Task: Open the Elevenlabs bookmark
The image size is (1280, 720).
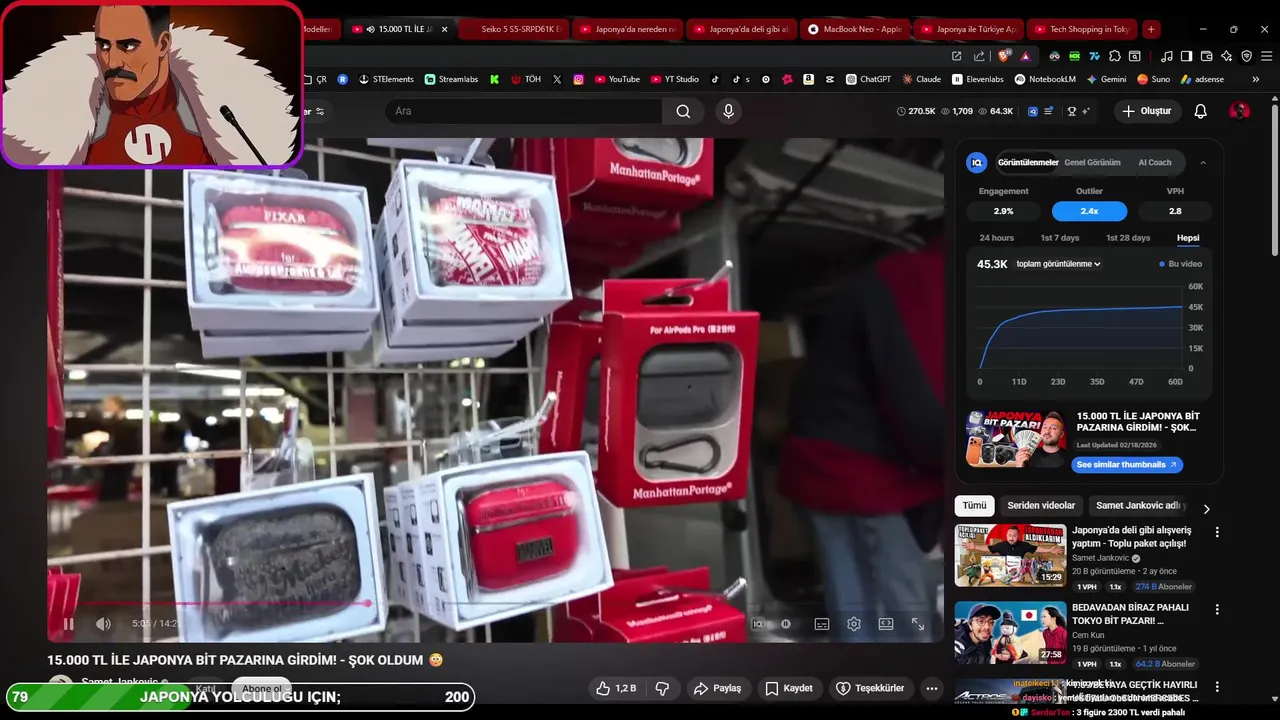Action: click(977, 79)
